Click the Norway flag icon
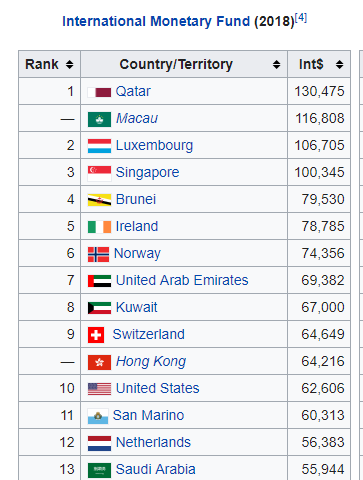 click(98, 254)
